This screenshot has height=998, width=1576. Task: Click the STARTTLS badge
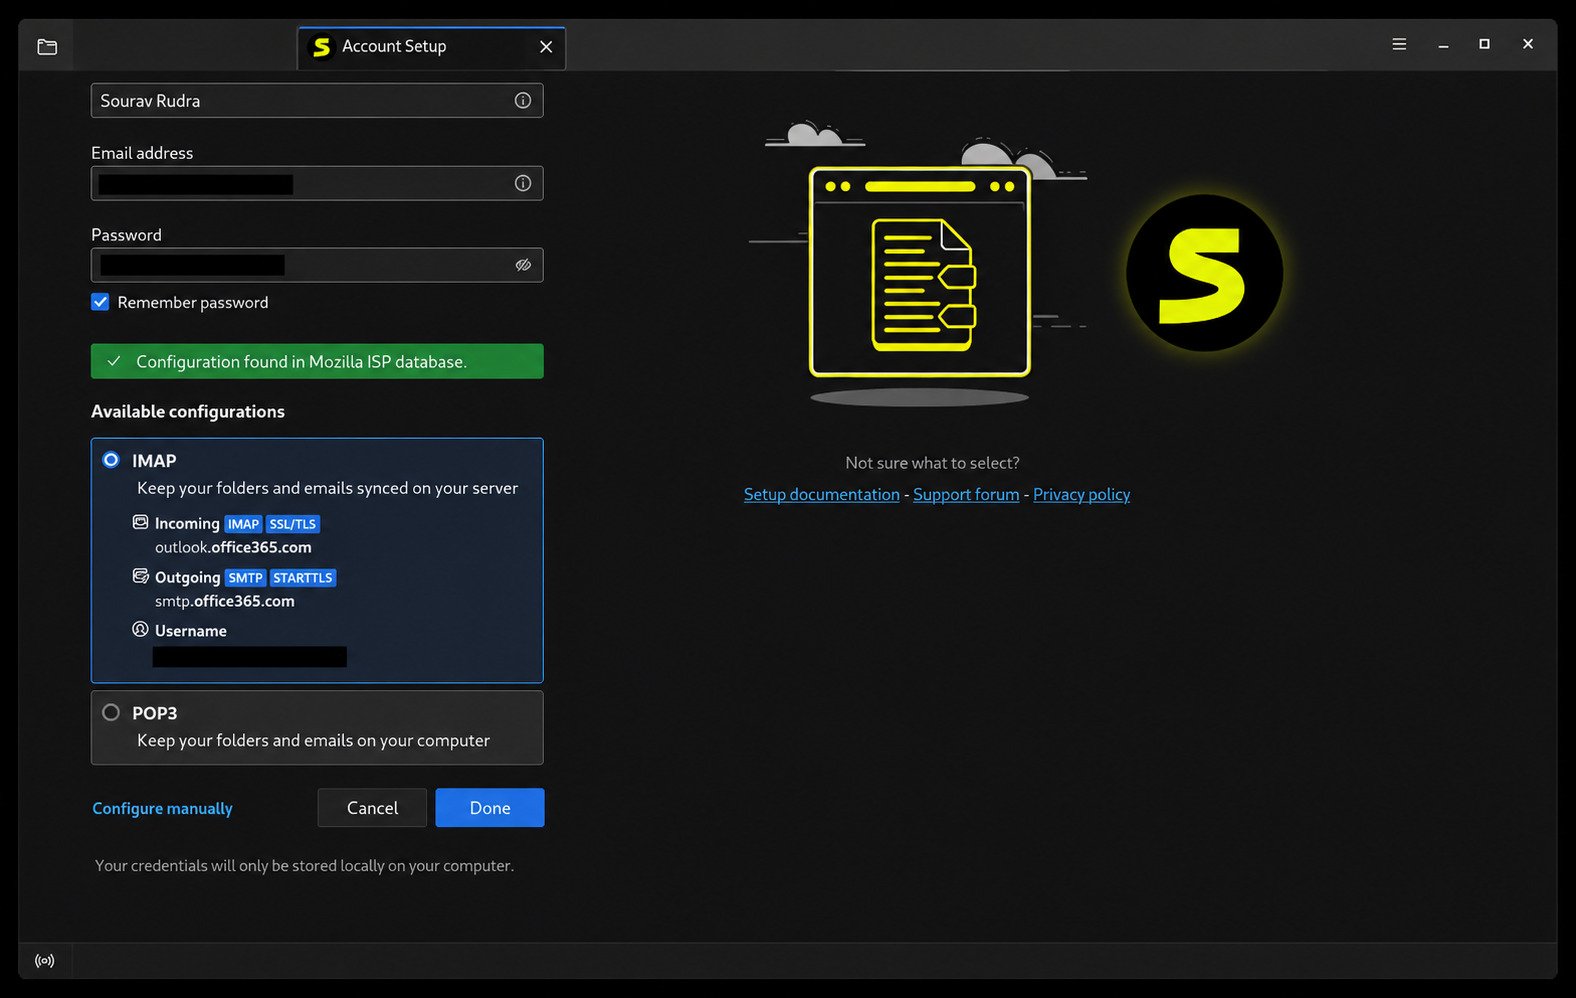coord(303,578)
